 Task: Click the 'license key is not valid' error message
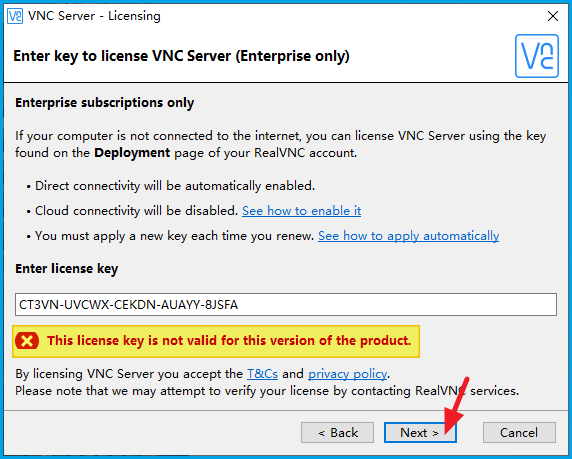pyautogui.click(x=229, y=341)
